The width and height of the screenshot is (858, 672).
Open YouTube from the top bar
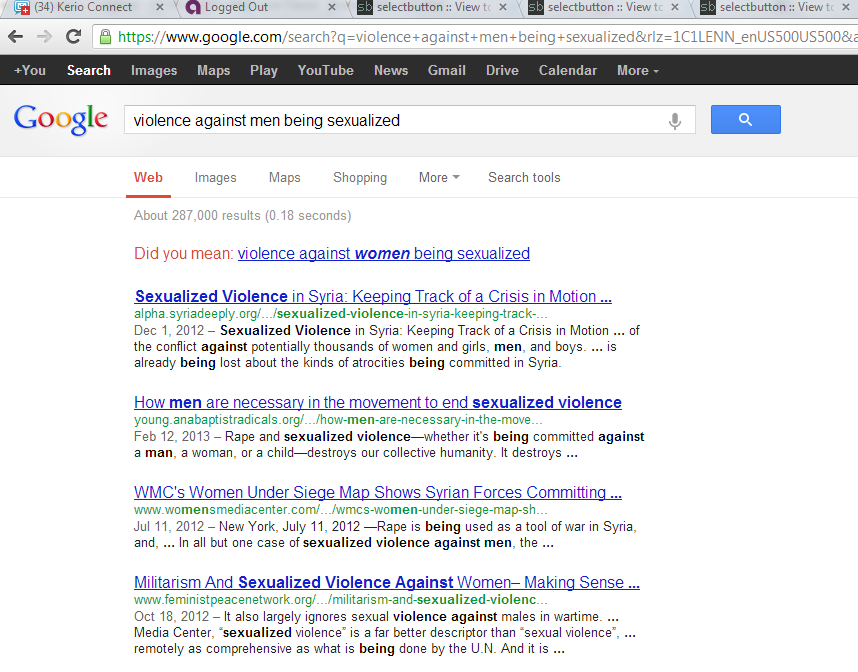point(325,70)
